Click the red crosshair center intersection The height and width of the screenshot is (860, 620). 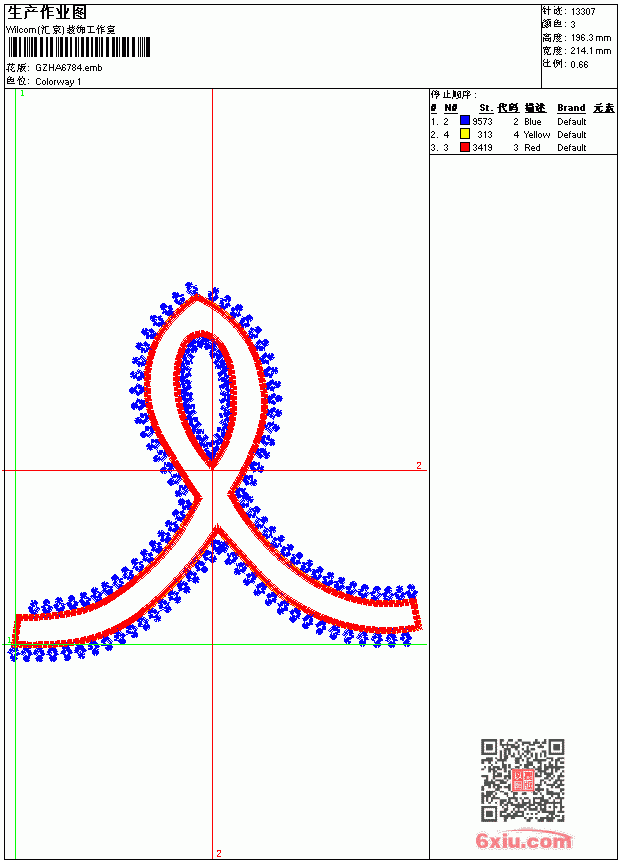click(212, 470)
